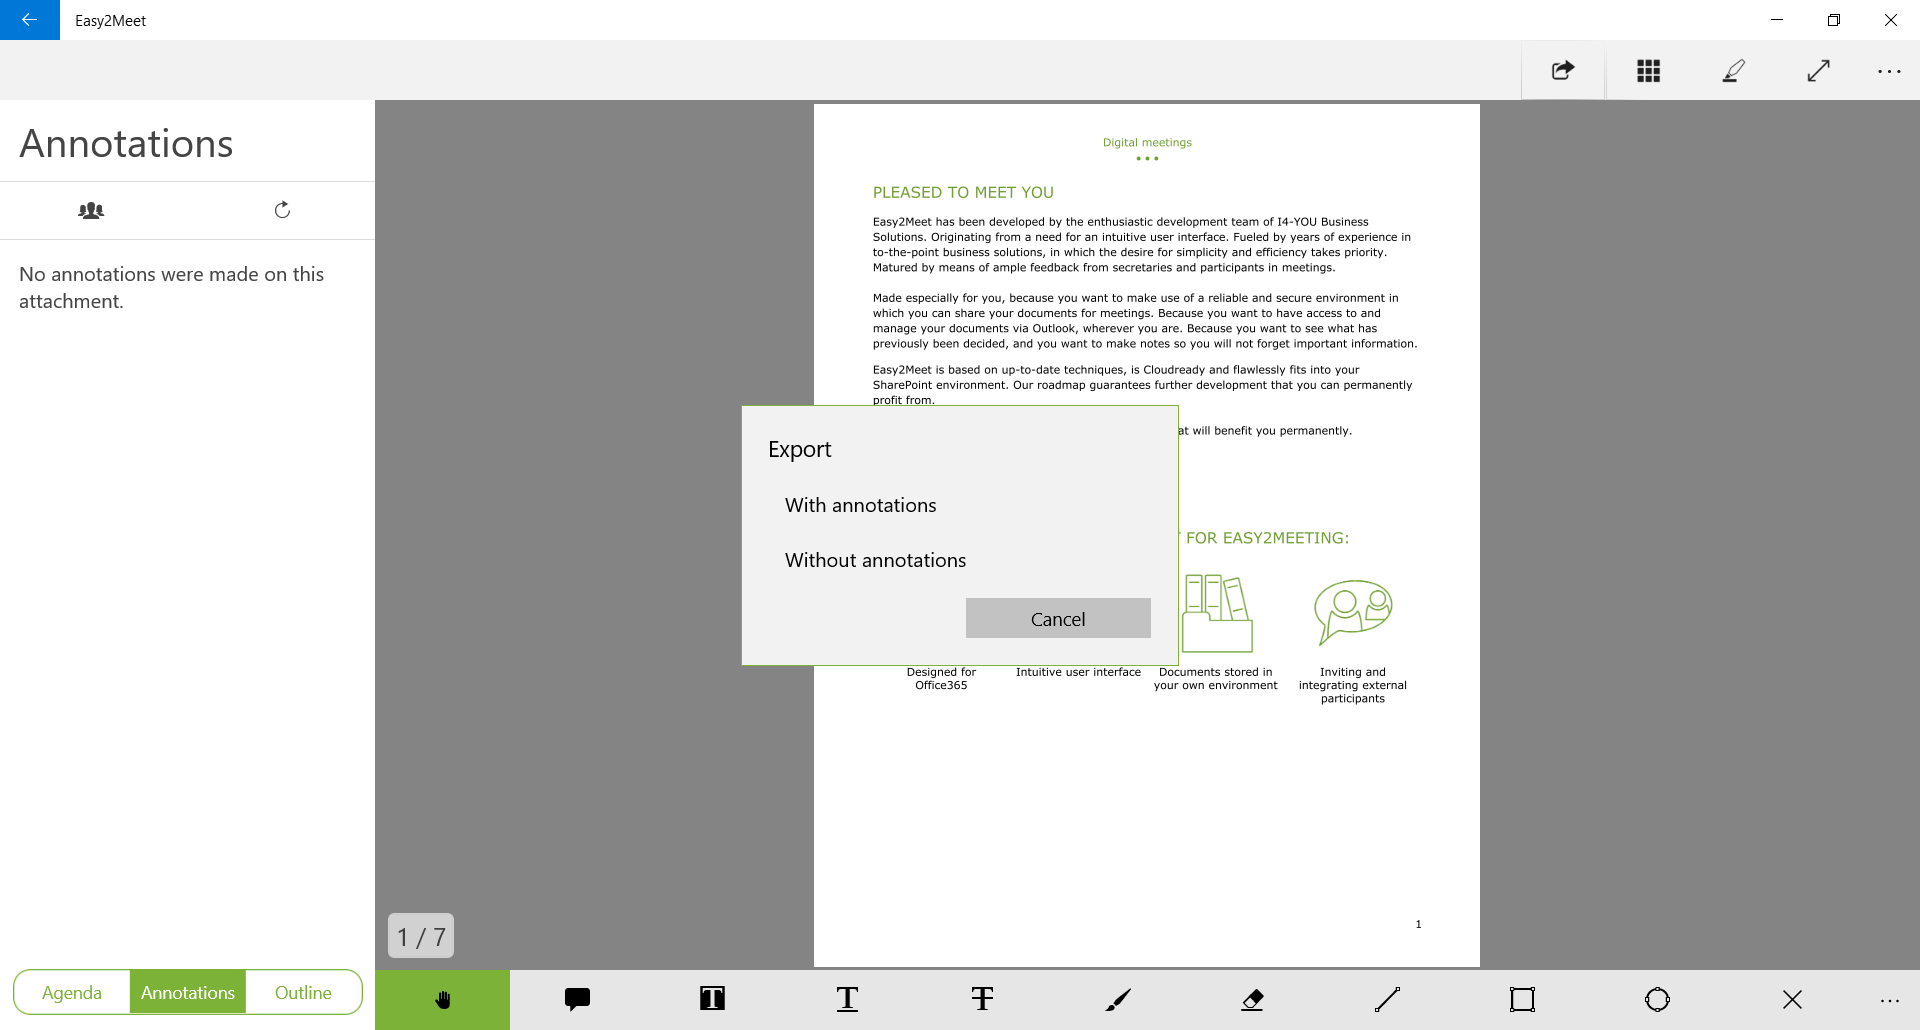Viewport: 1920px width, 1030px height.
Task: Choose Without annotations export option
Action: tap(875, 560)
